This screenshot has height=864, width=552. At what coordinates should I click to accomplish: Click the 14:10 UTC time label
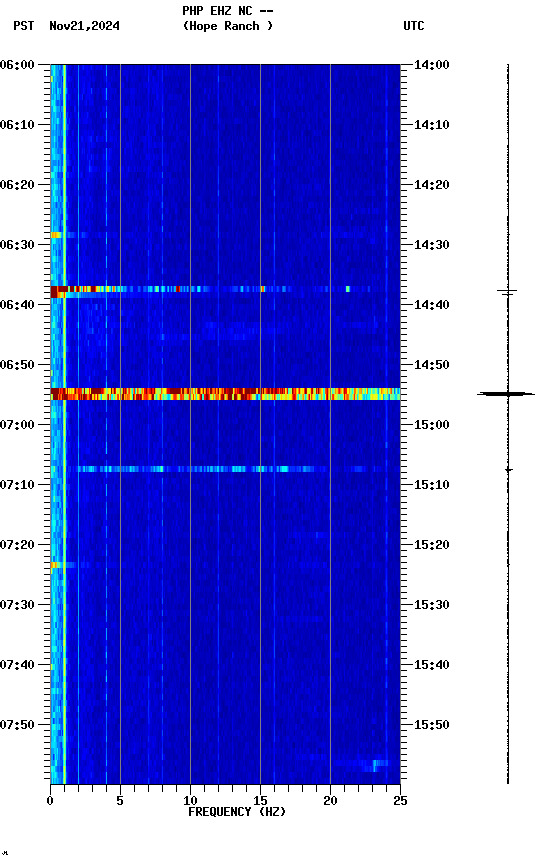tap(432, 125)
